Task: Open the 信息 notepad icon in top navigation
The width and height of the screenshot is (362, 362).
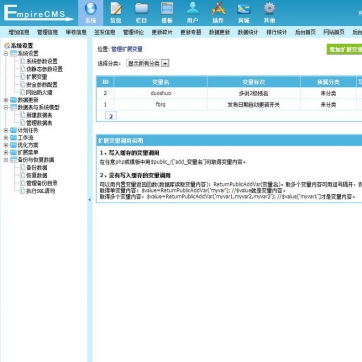Action: (116, 9)
